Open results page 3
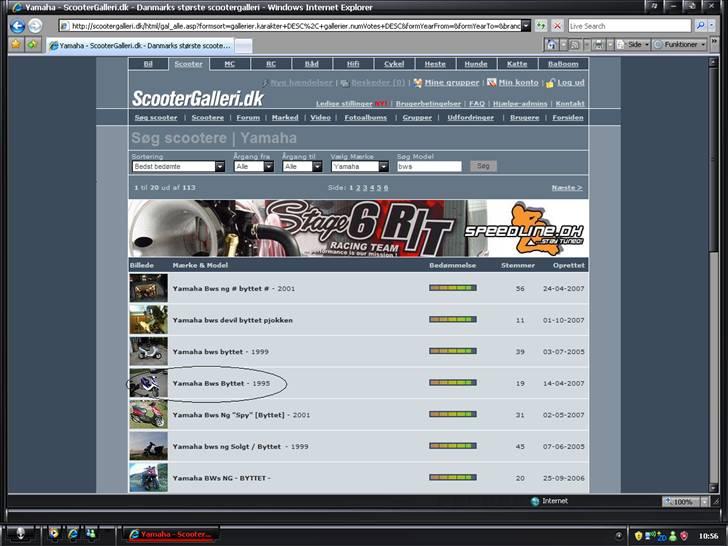 [x=365, y=188]
